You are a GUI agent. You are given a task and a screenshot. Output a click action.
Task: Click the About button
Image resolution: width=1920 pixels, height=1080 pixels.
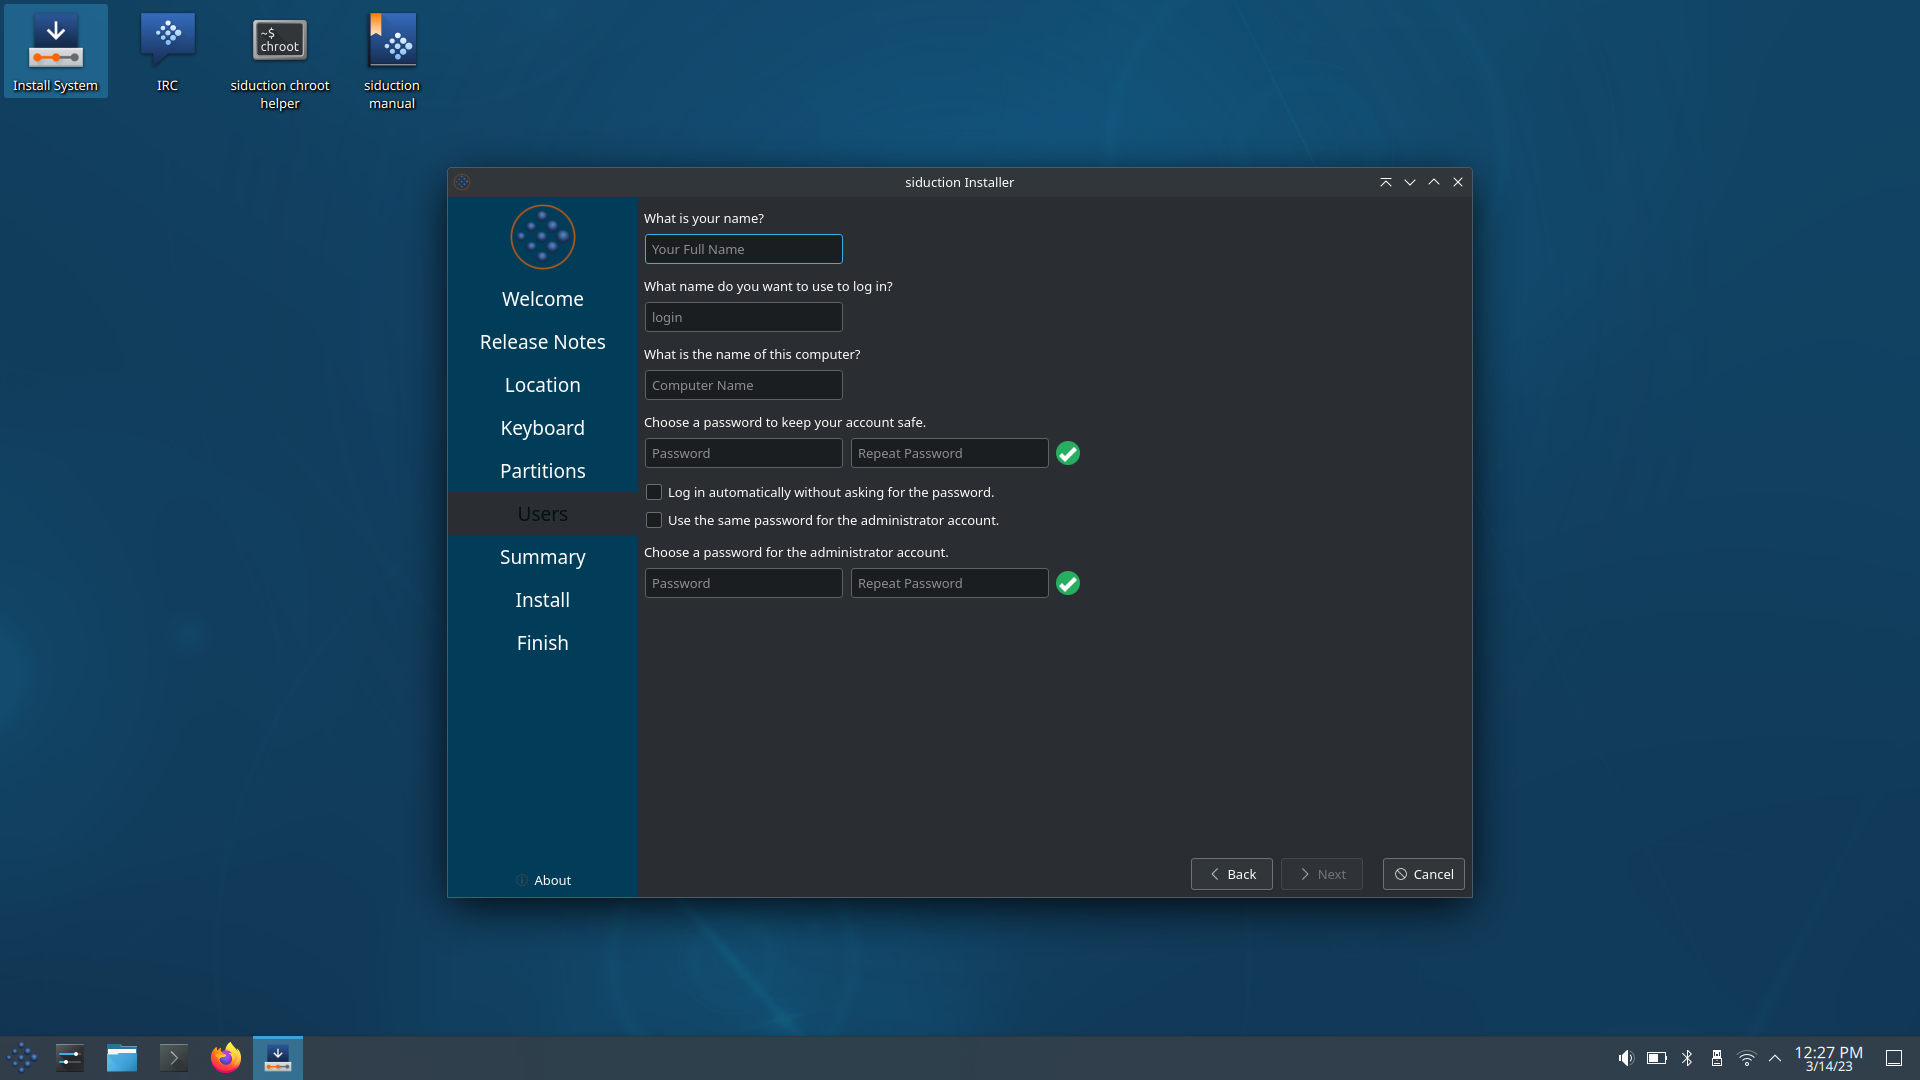543,880
